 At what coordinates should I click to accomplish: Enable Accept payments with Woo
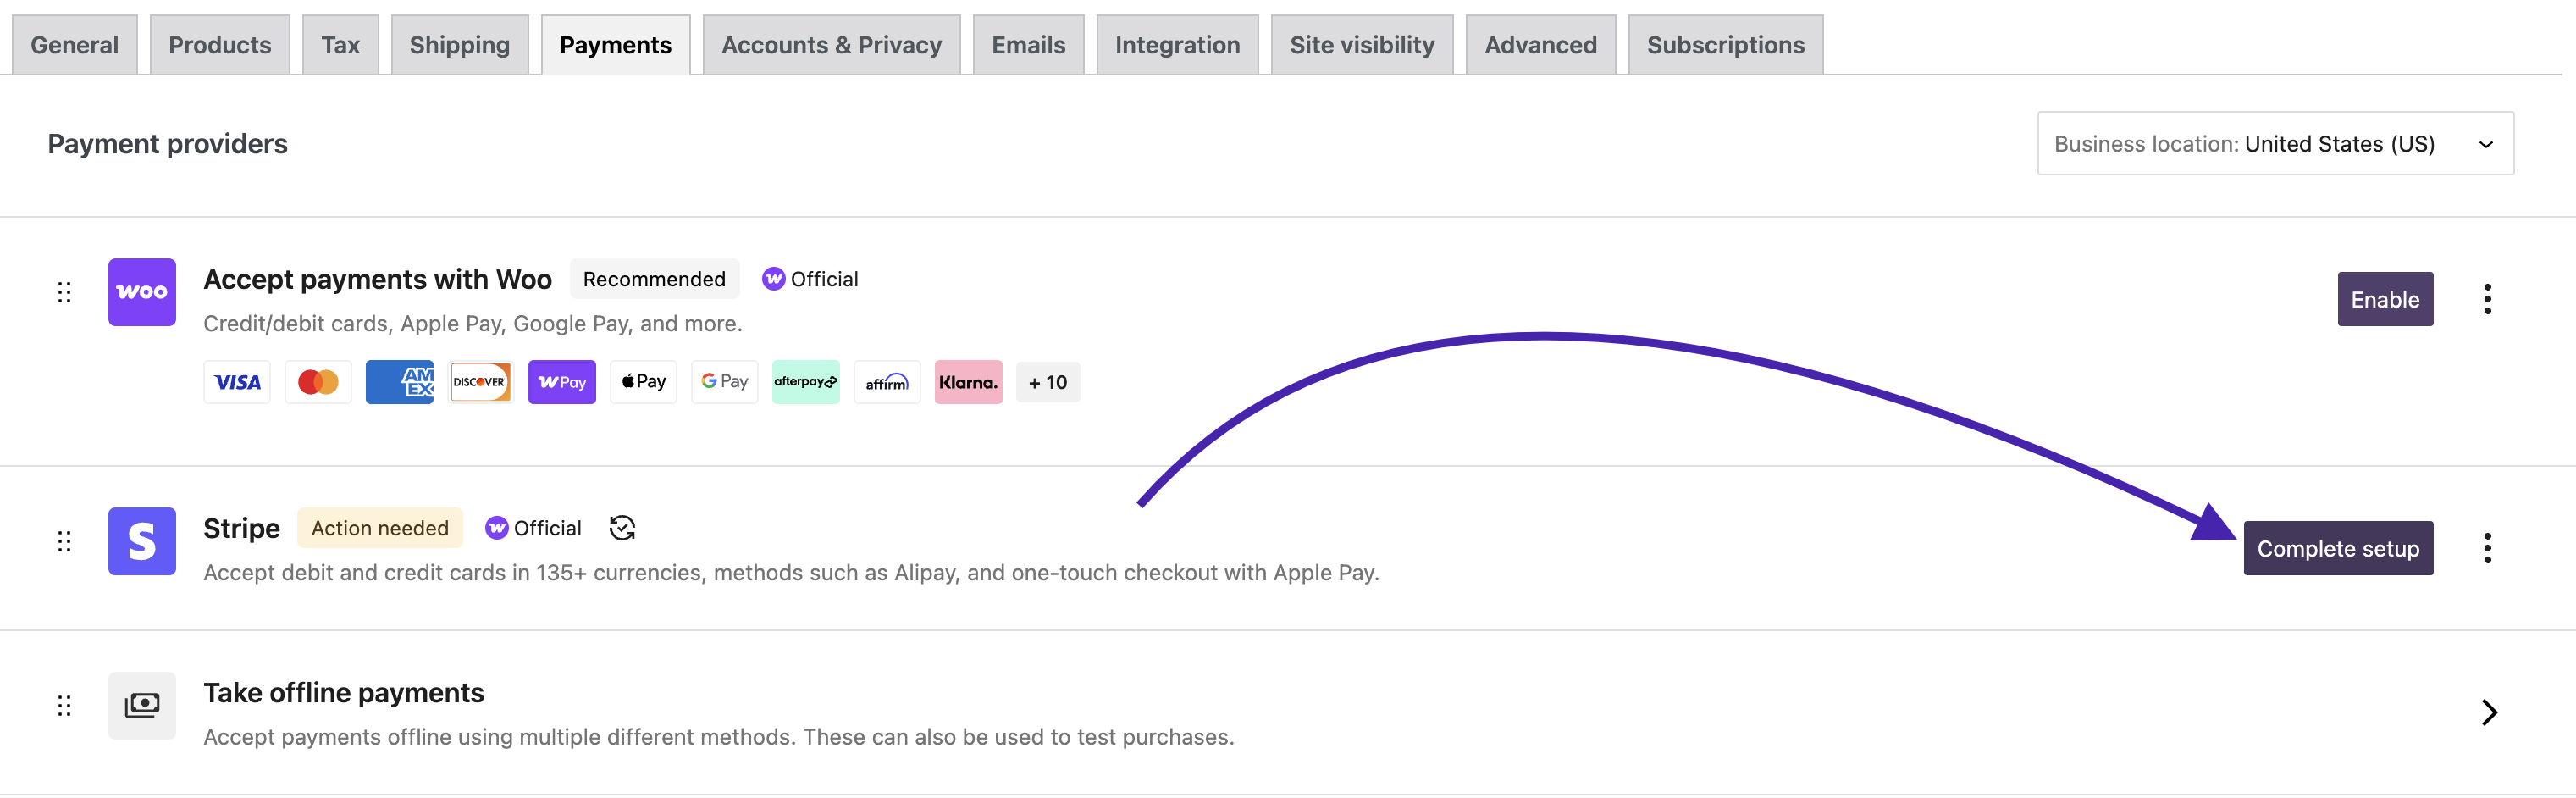click(x=2385, y=298)
